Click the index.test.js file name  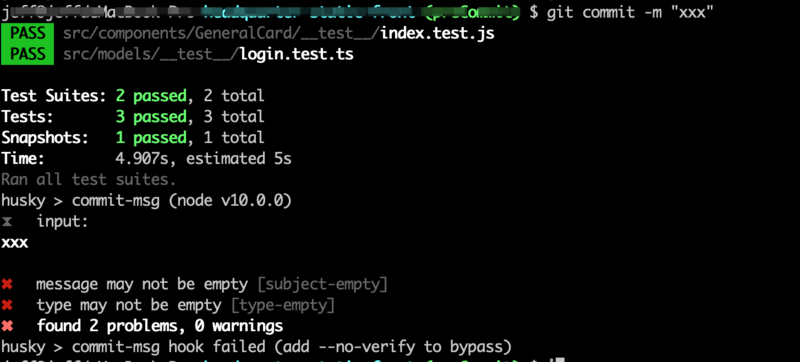tap(437, 34)
